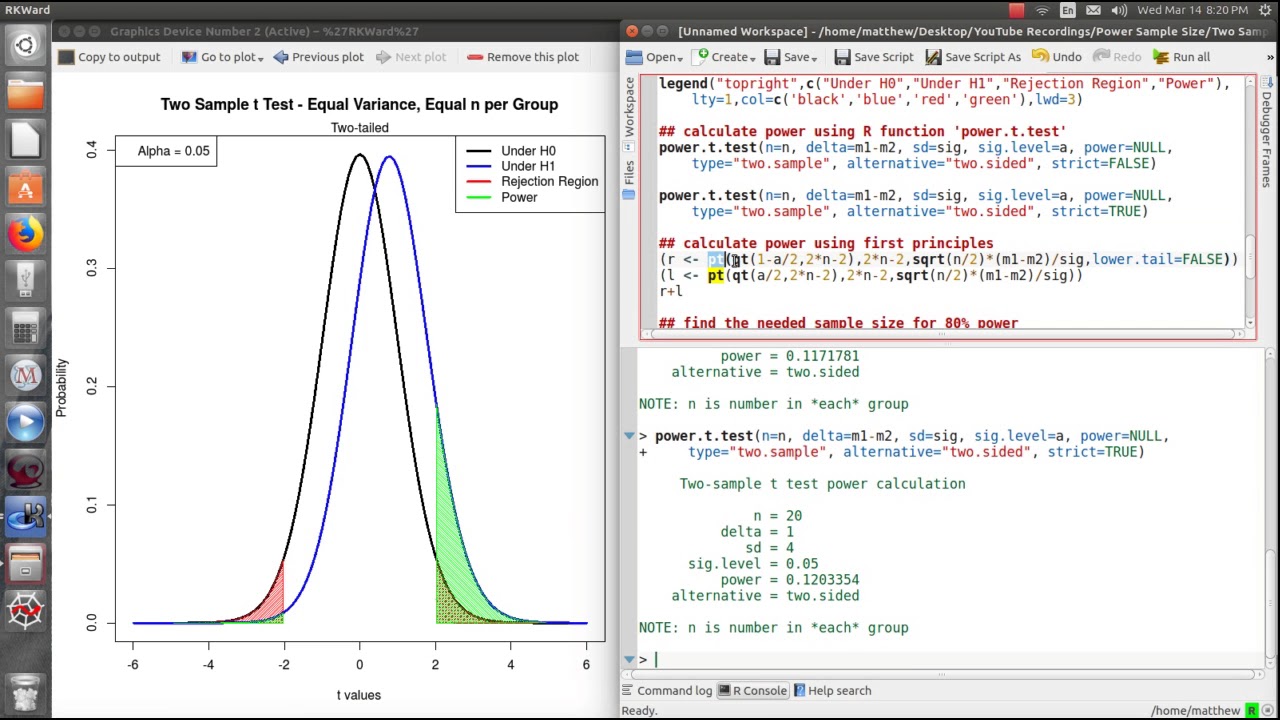Click the 'Two-sample t test power calculation' output
The height and width of the screenshot is (720, 1280).
point(822,484)
